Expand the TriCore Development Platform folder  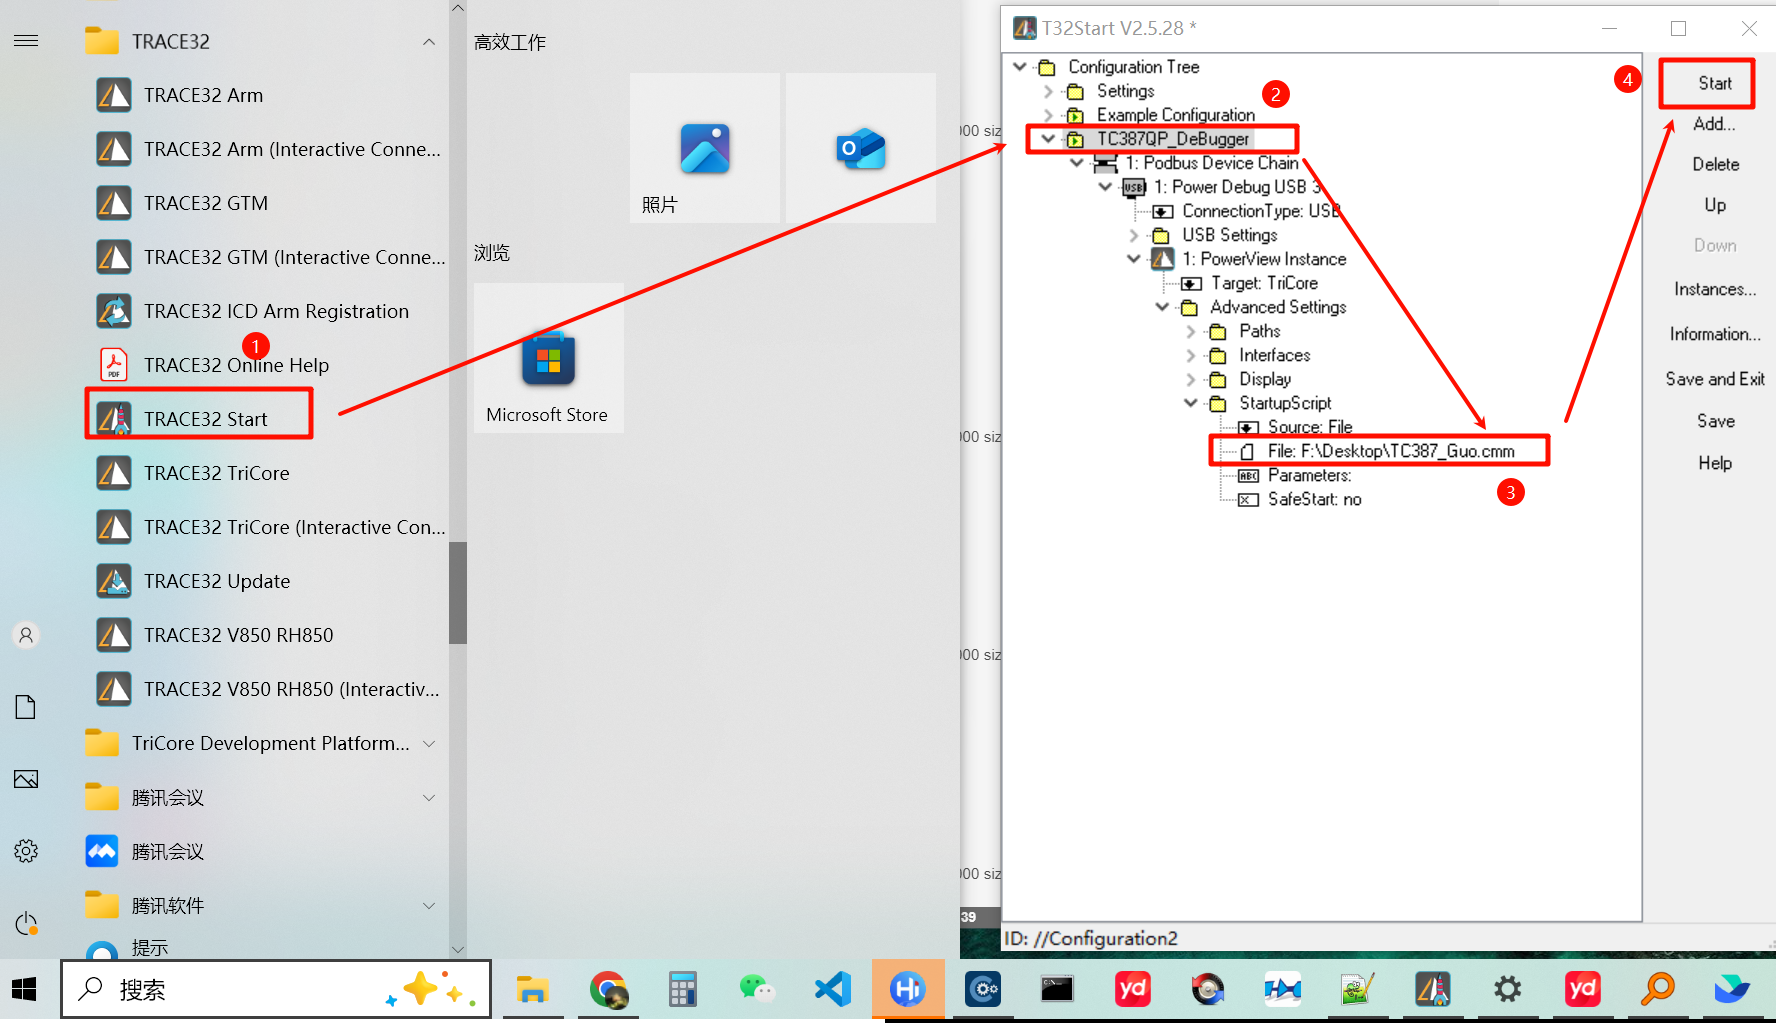pyautogui.click(x=429, y=743)
